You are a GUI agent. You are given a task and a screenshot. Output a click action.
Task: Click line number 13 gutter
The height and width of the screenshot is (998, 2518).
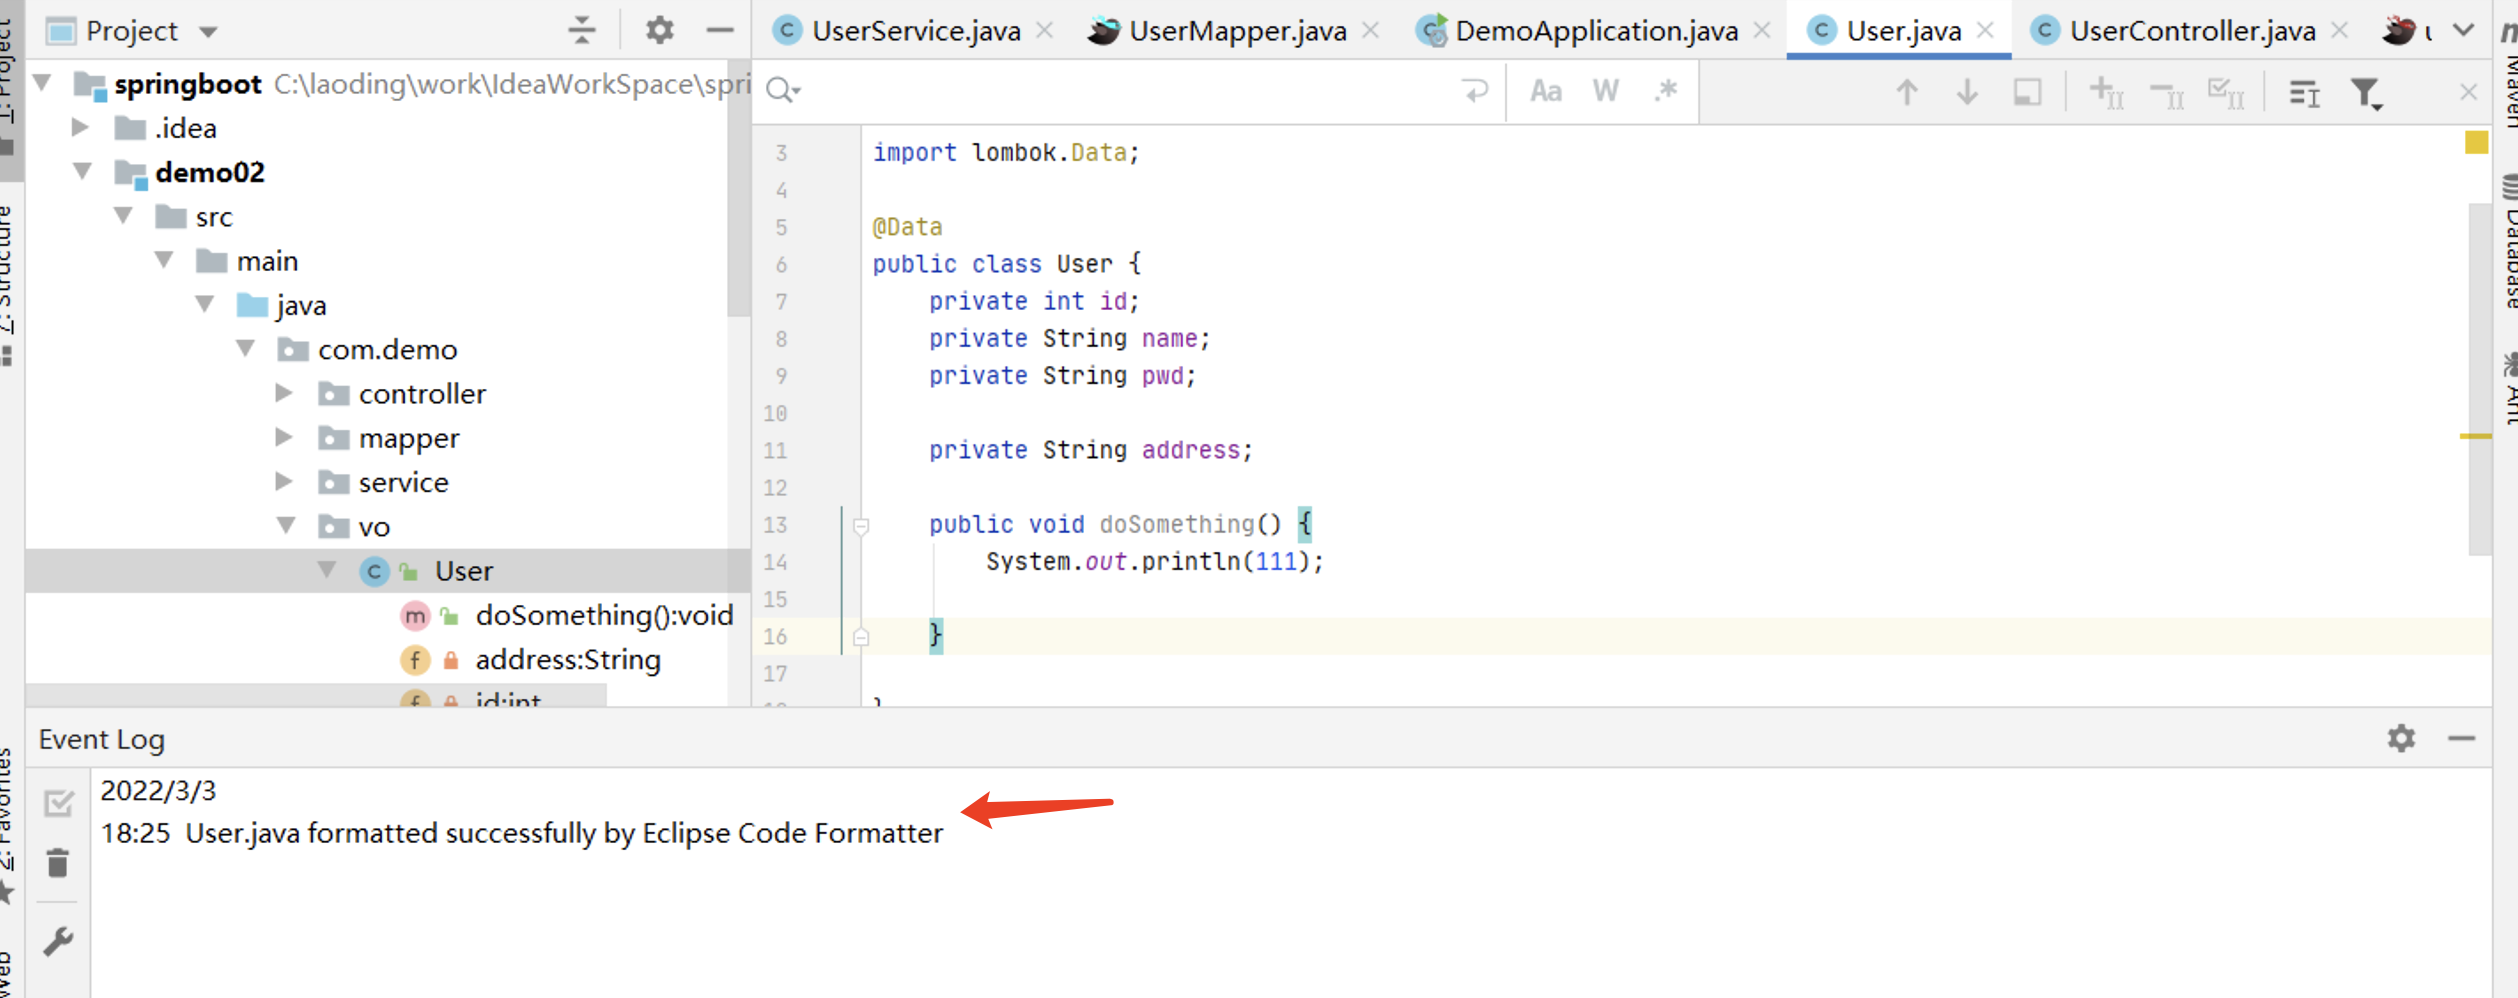coord(775,525)
